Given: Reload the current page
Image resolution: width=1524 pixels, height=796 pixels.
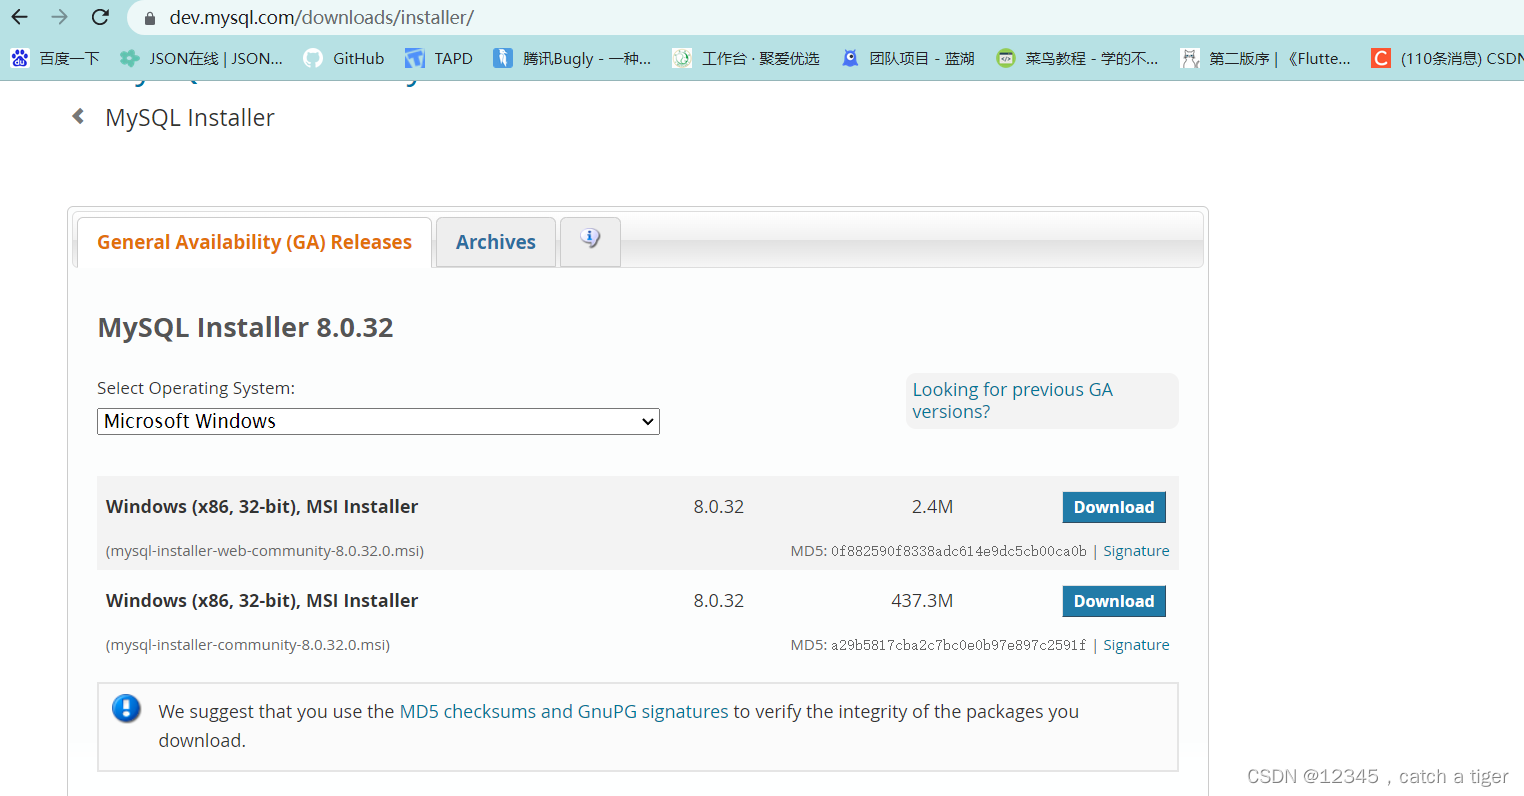Looking at the screenshot, I should 99,17.
